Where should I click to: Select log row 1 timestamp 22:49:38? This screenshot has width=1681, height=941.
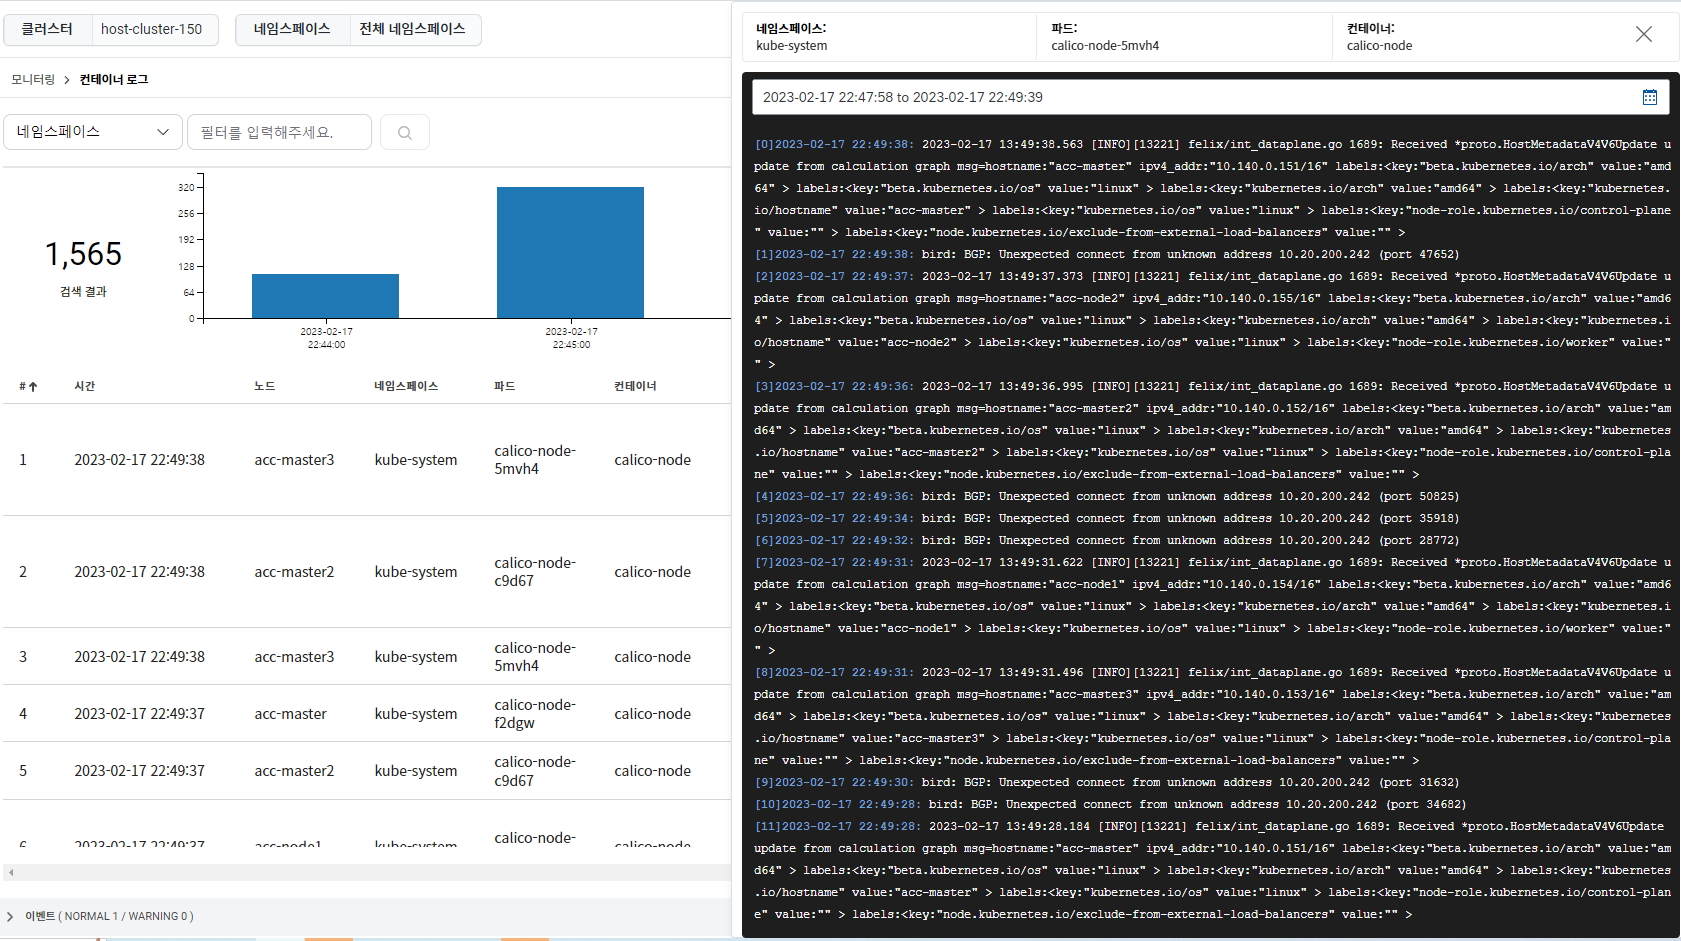click(139, 460)
